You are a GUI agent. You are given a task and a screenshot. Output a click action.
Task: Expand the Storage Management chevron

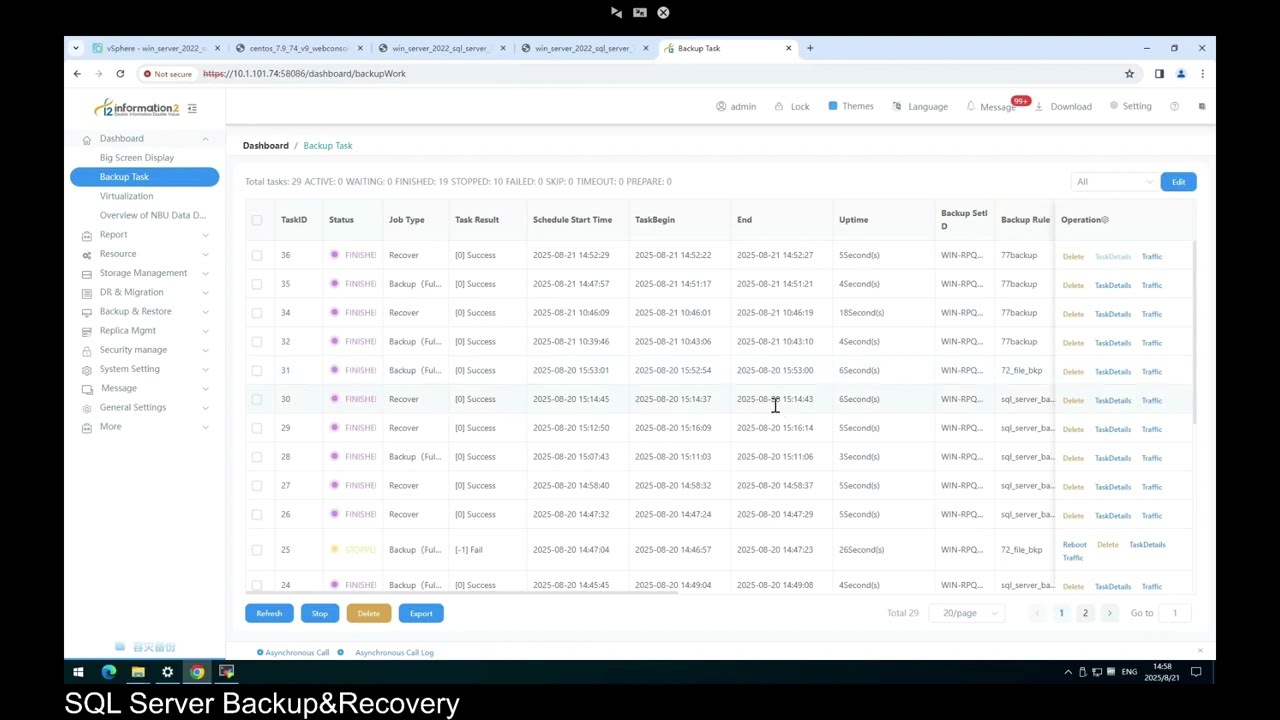(205, 273)
